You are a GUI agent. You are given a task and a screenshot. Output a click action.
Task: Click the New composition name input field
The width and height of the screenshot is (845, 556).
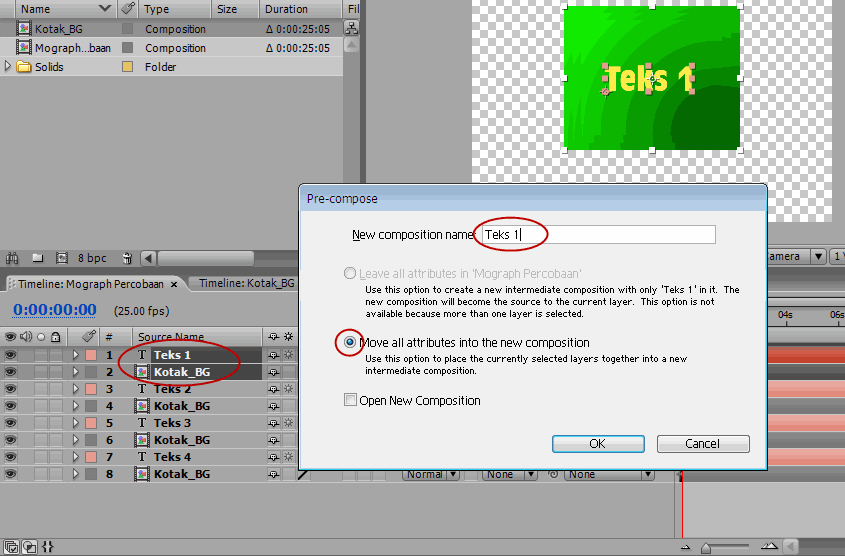point(598,234)
